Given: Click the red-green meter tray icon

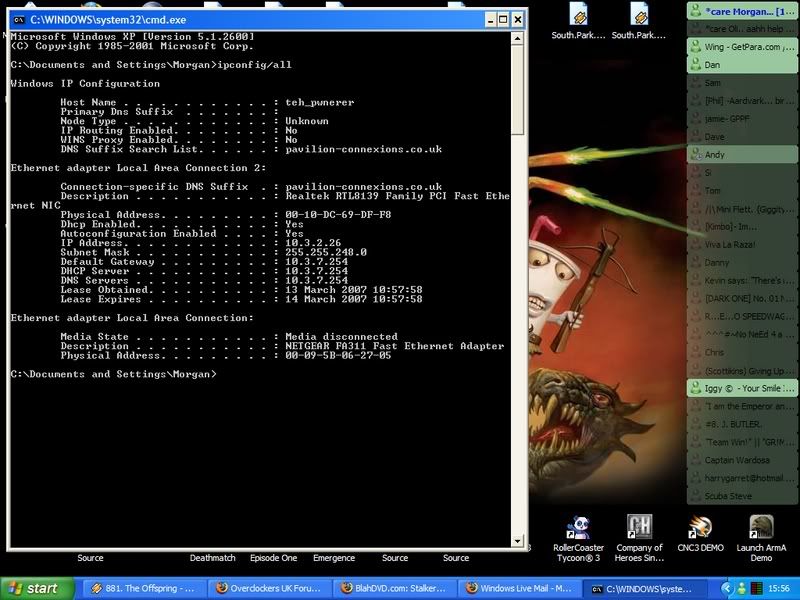Looking at the screenshot, I should [x=756, y=588].
